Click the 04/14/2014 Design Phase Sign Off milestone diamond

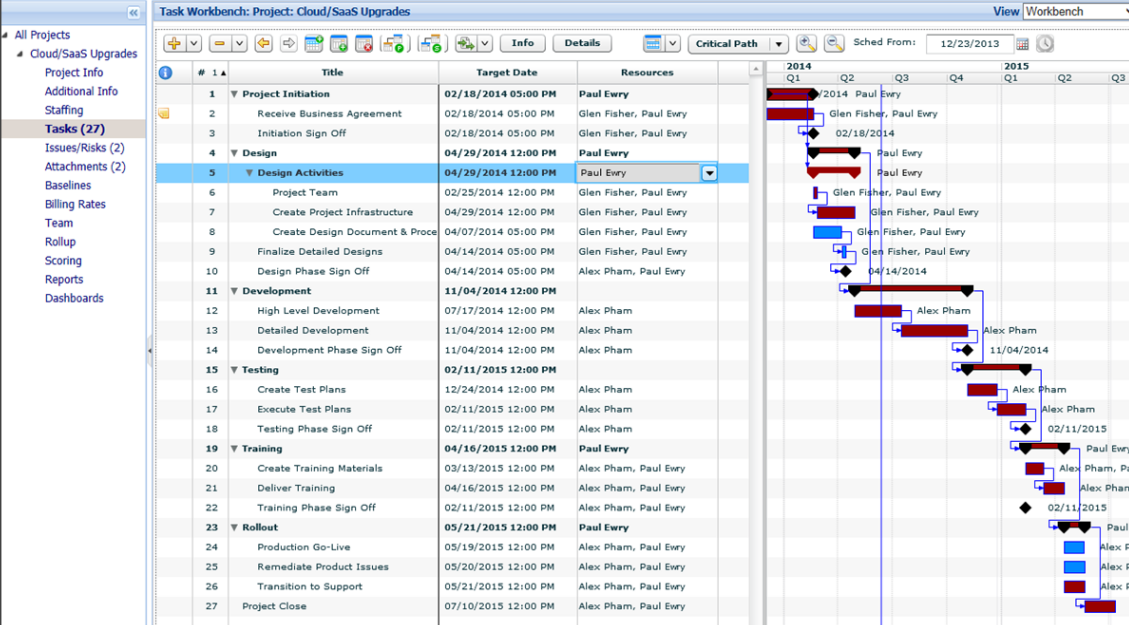pyautogui.click(x=845, y=271)
